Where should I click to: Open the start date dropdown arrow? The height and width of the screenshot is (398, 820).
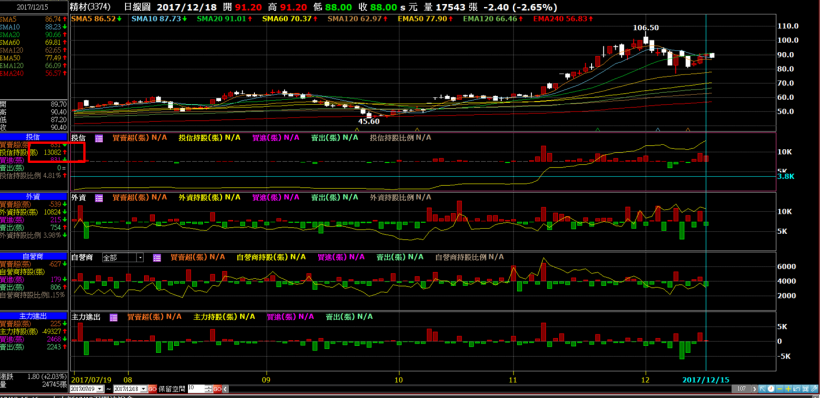(99, 389)
